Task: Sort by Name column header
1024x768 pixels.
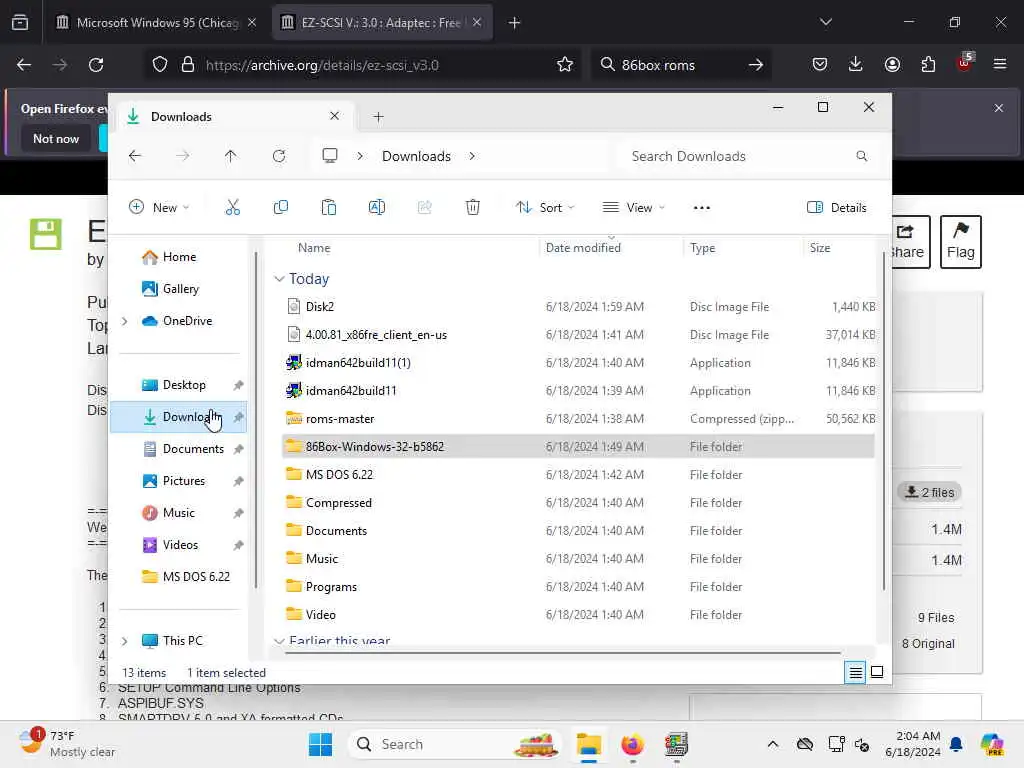Action: (314, 248)
